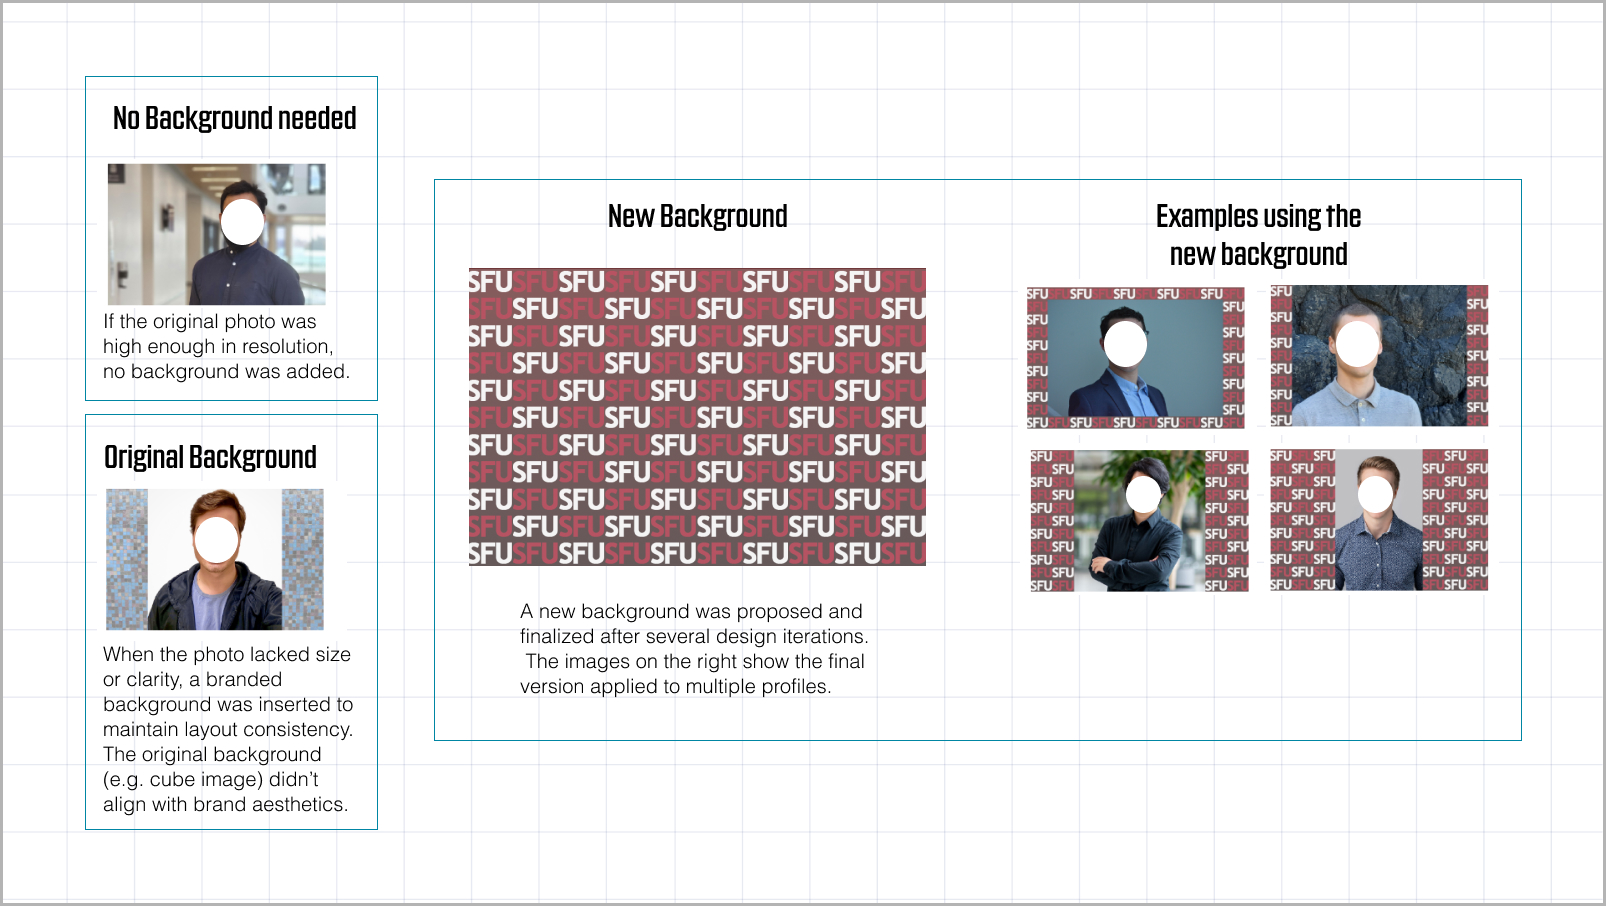Screen dimensions: 1606x906
Task: Click the example photo of man in suit
Action: point(1136,358)
